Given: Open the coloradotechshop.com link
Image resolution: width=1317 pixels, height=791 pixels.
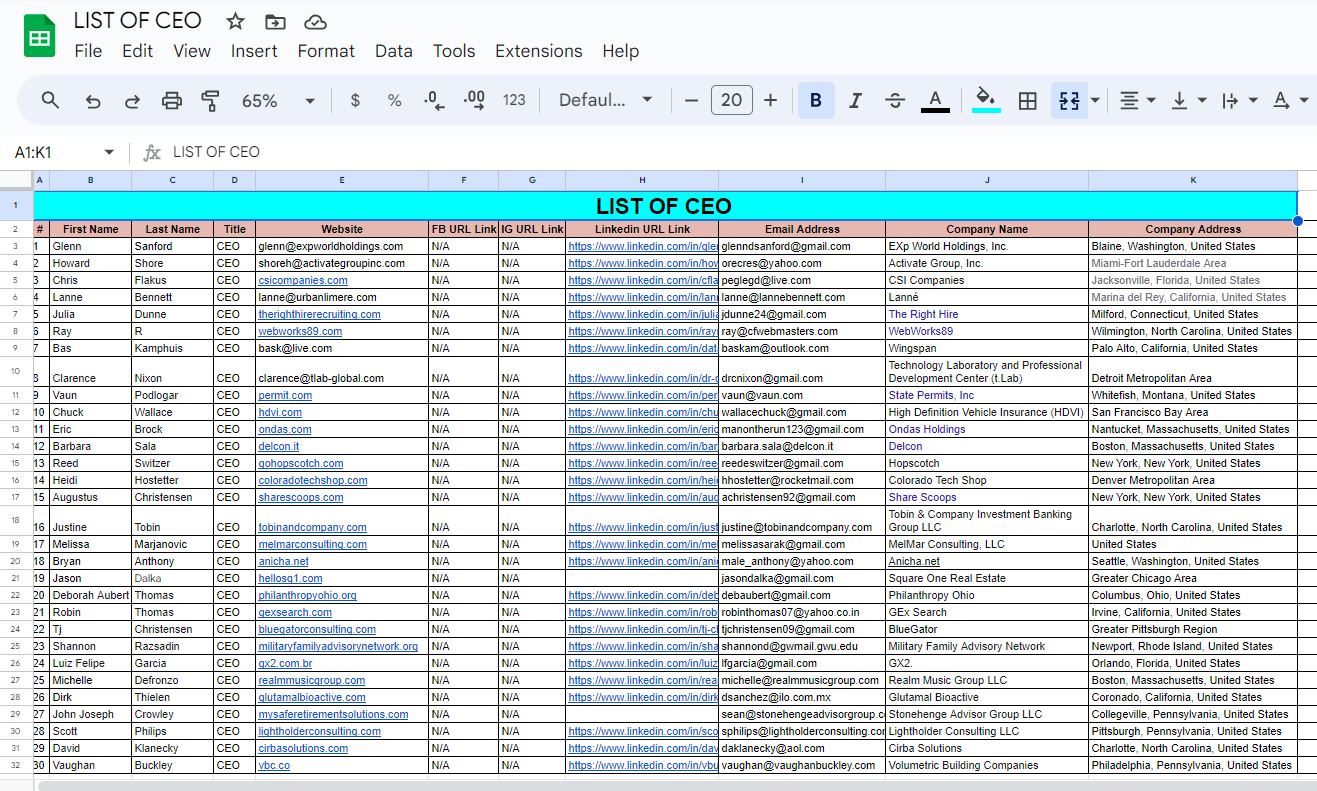Looking at the screenshot, I should (x=313, y=480).
